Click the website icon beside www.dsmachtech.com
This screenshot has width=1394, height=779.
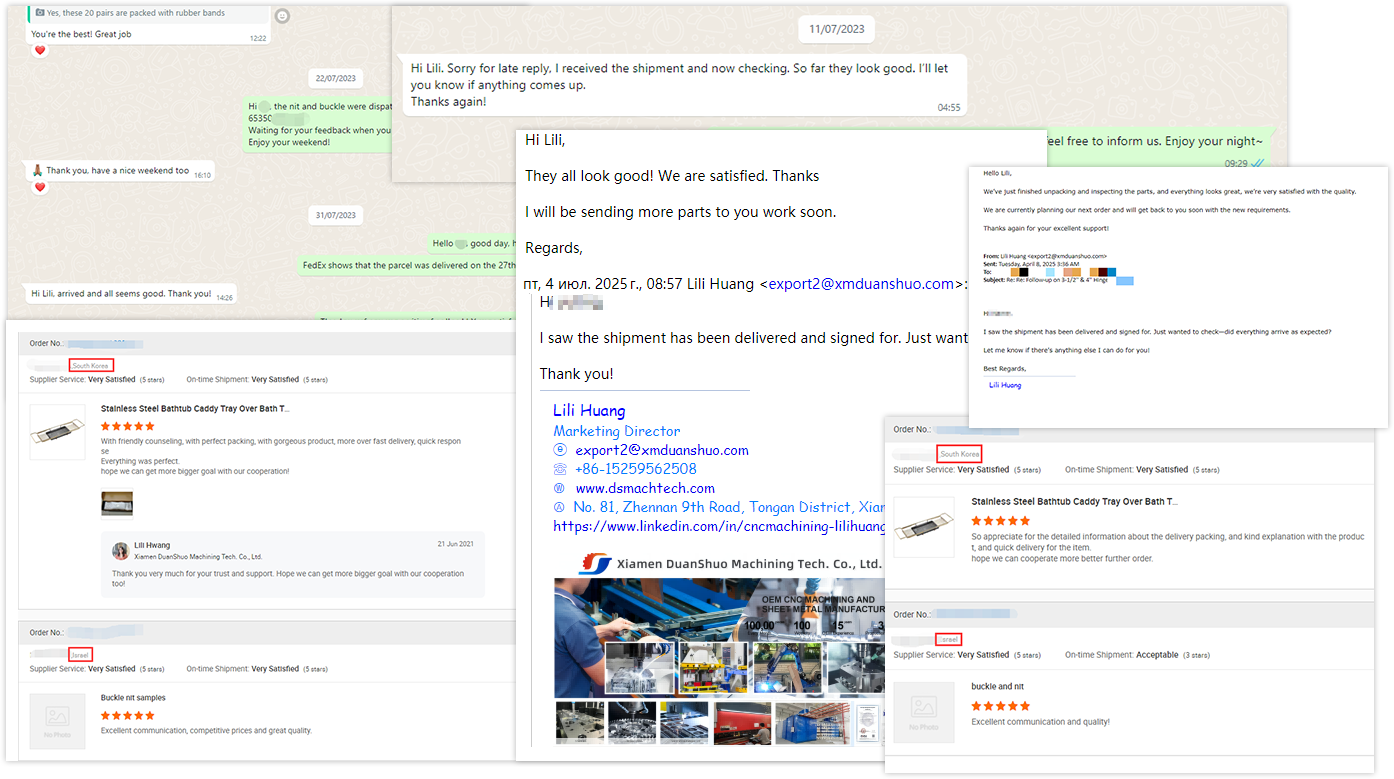click(x=559, y=488)
